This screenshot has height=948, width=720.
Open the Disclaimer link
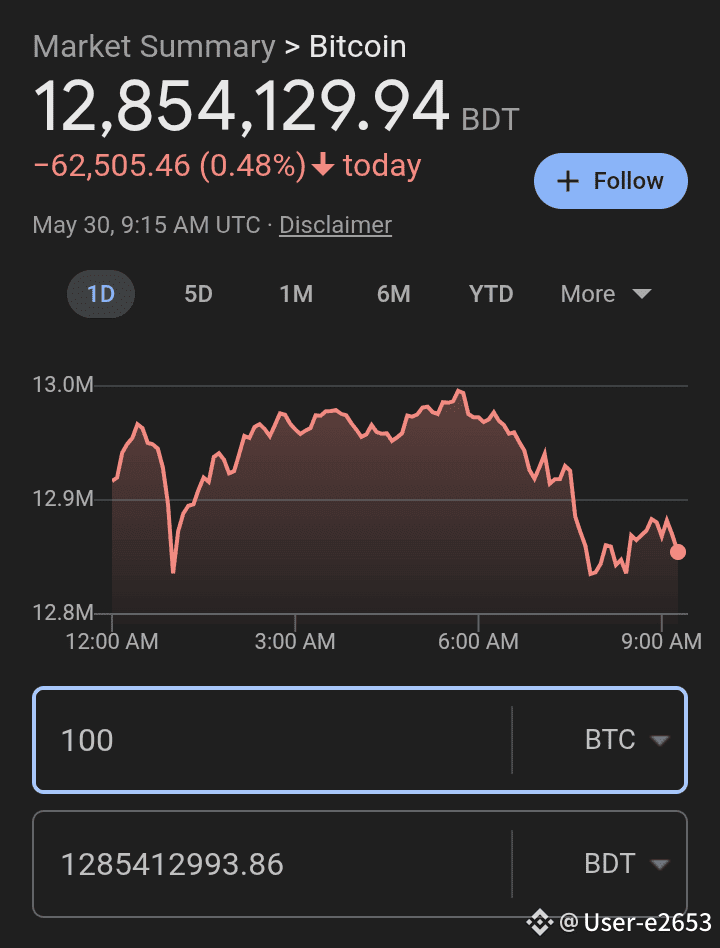[x=336, y=225]
